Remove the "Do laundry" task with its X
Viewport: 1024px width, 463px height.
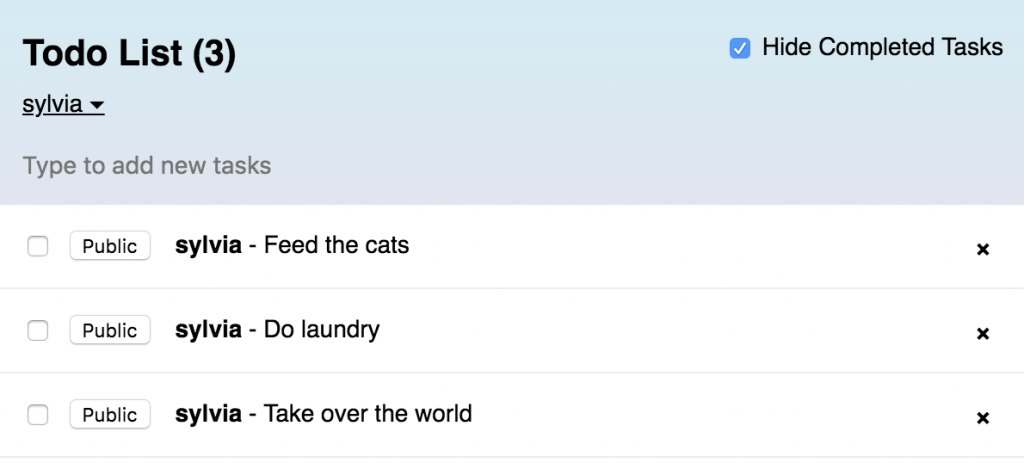[x=982, y=333]
